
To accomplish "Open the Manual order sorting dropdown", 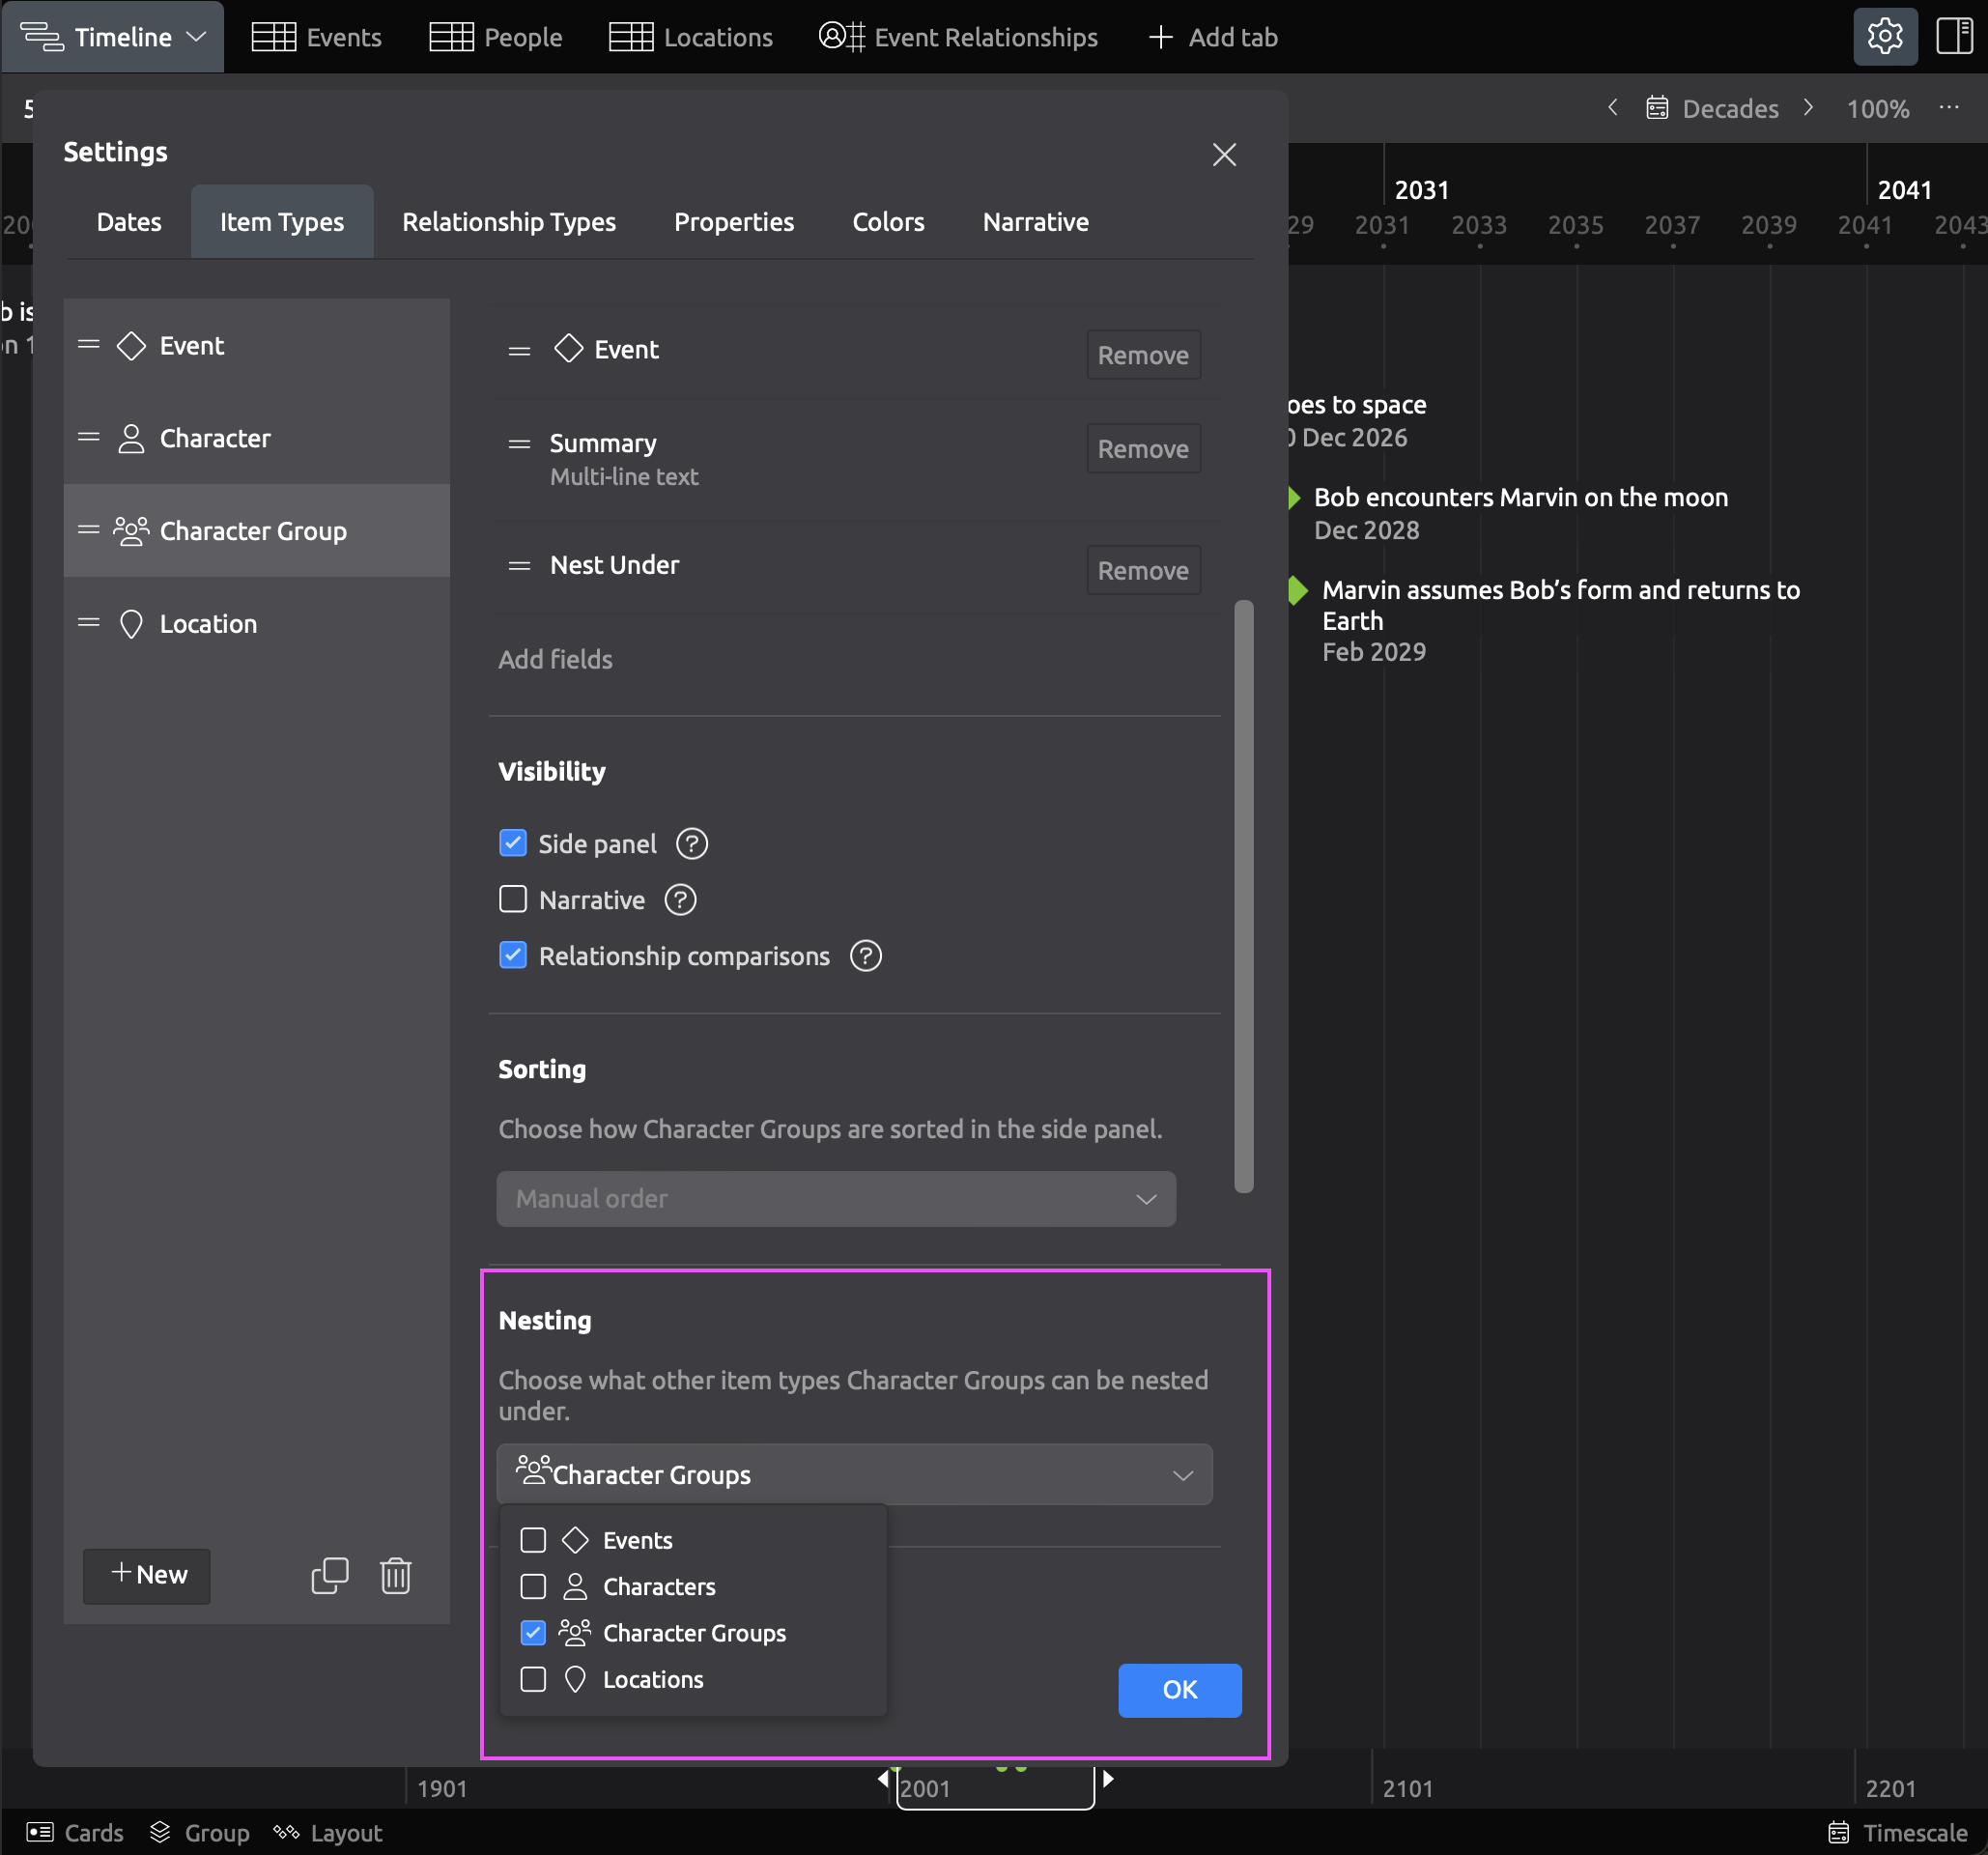I will pyautogui.click(x=835, y=1198).
